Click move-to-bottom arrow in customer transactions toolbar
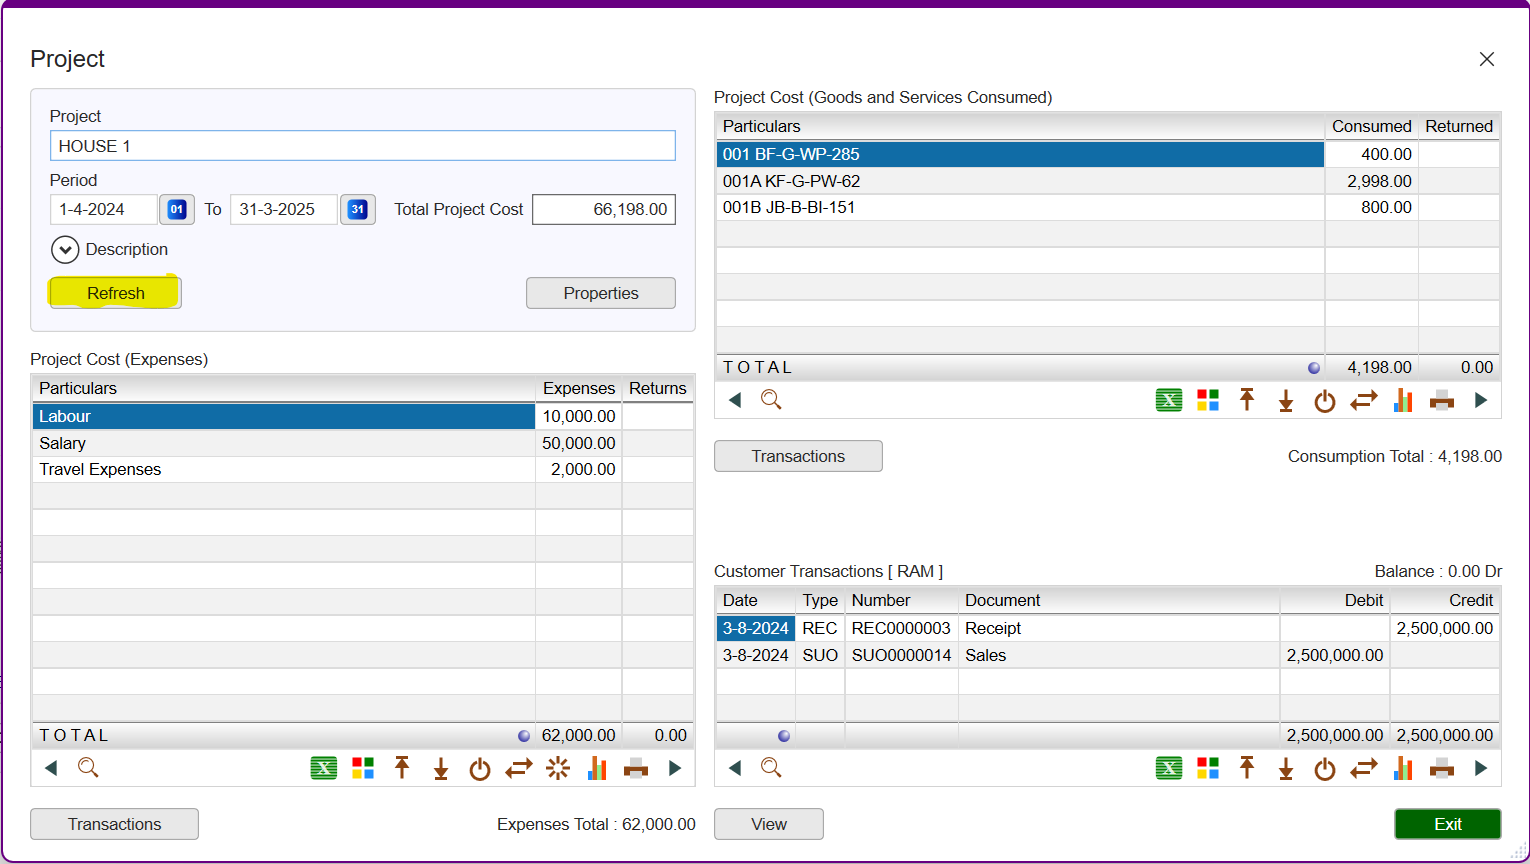 click(1286, 768)
